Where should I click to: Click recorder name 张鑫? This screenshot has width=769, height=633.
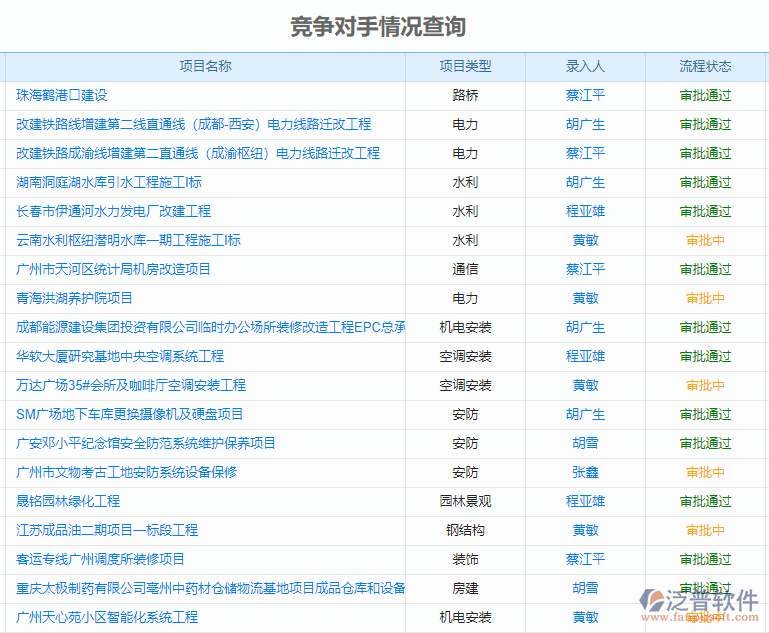tap(585, 473)
